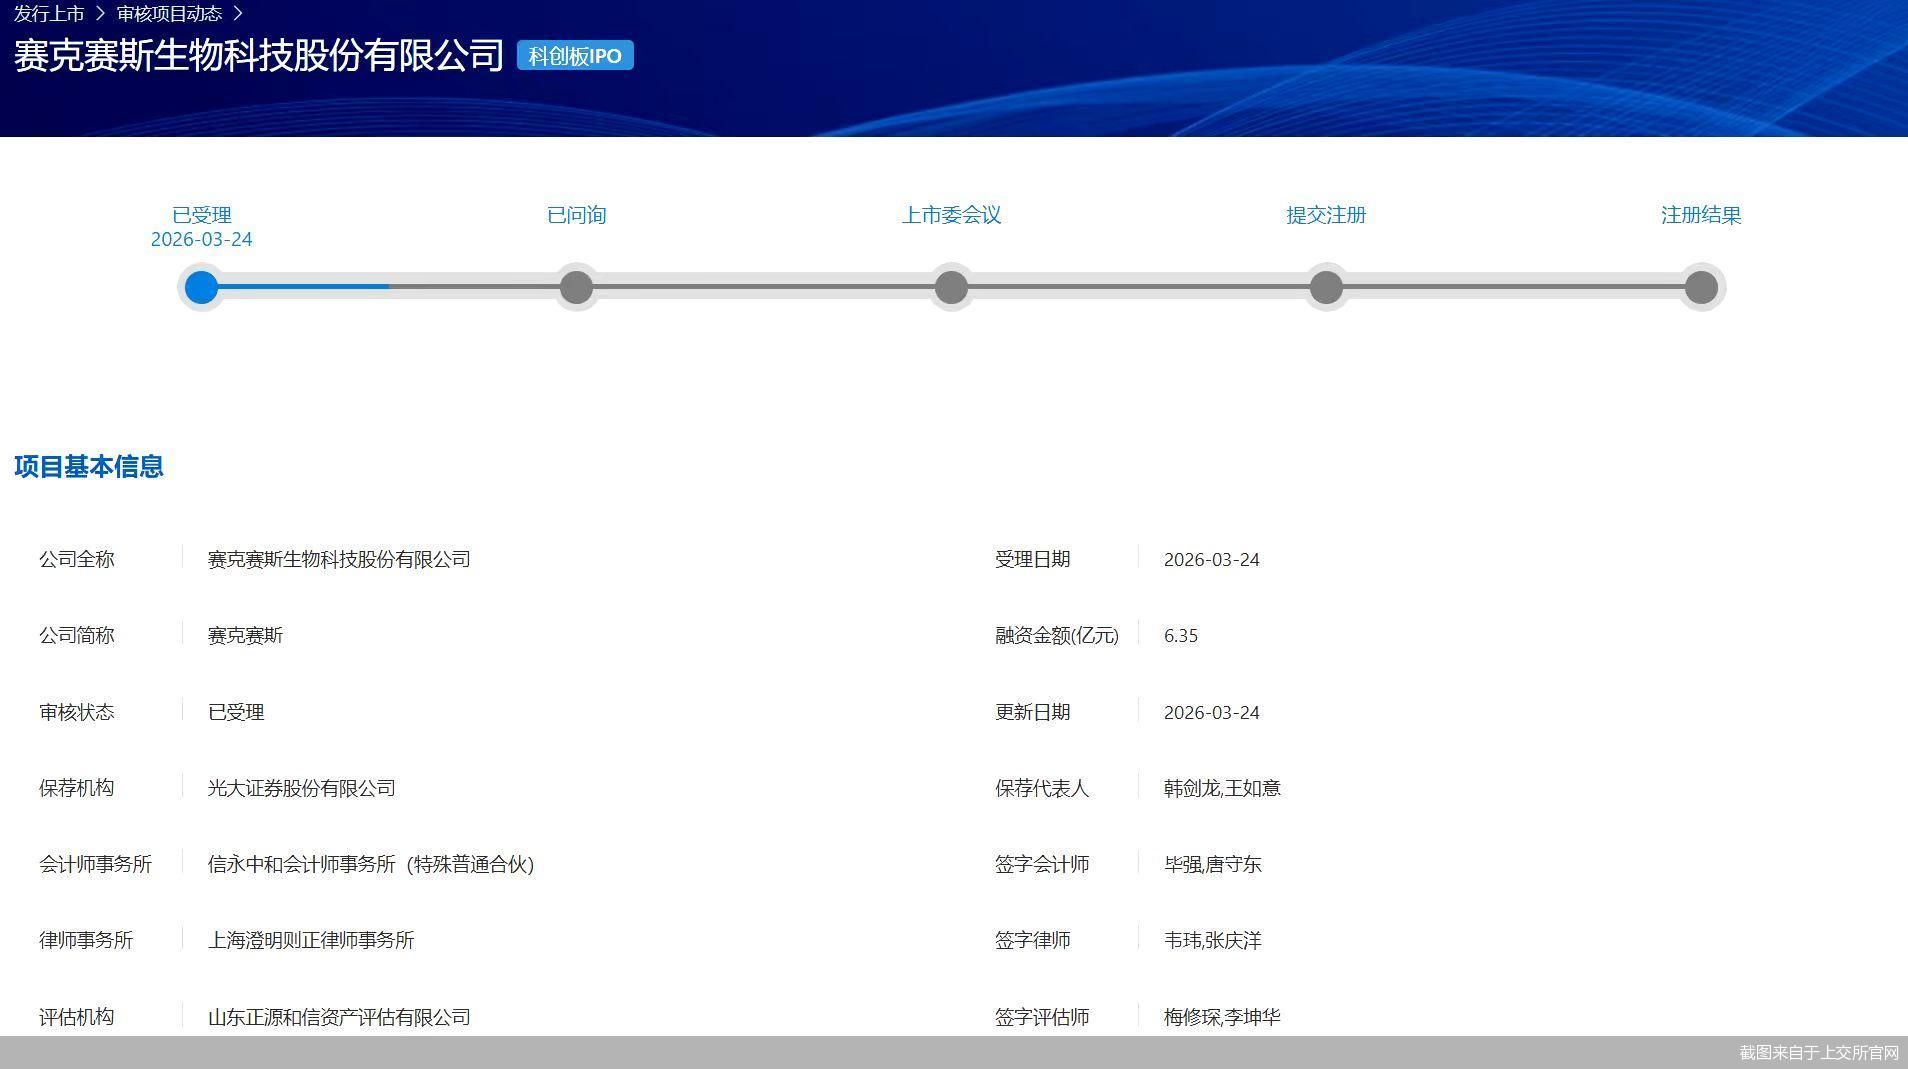Image resolution: width=1908 pixels, height=1069 pixels.
Task: Expand details under 审核状态 field
Action: point(76,712)
